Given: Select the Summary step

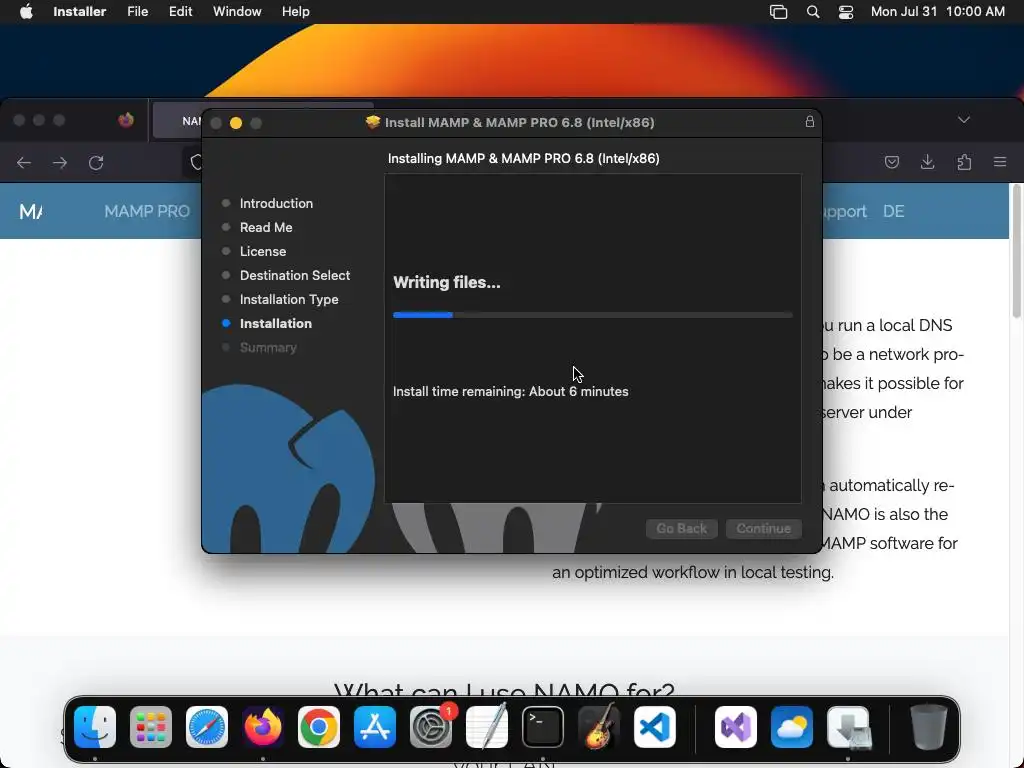Looking at the screenshot, I should [268, 348].
